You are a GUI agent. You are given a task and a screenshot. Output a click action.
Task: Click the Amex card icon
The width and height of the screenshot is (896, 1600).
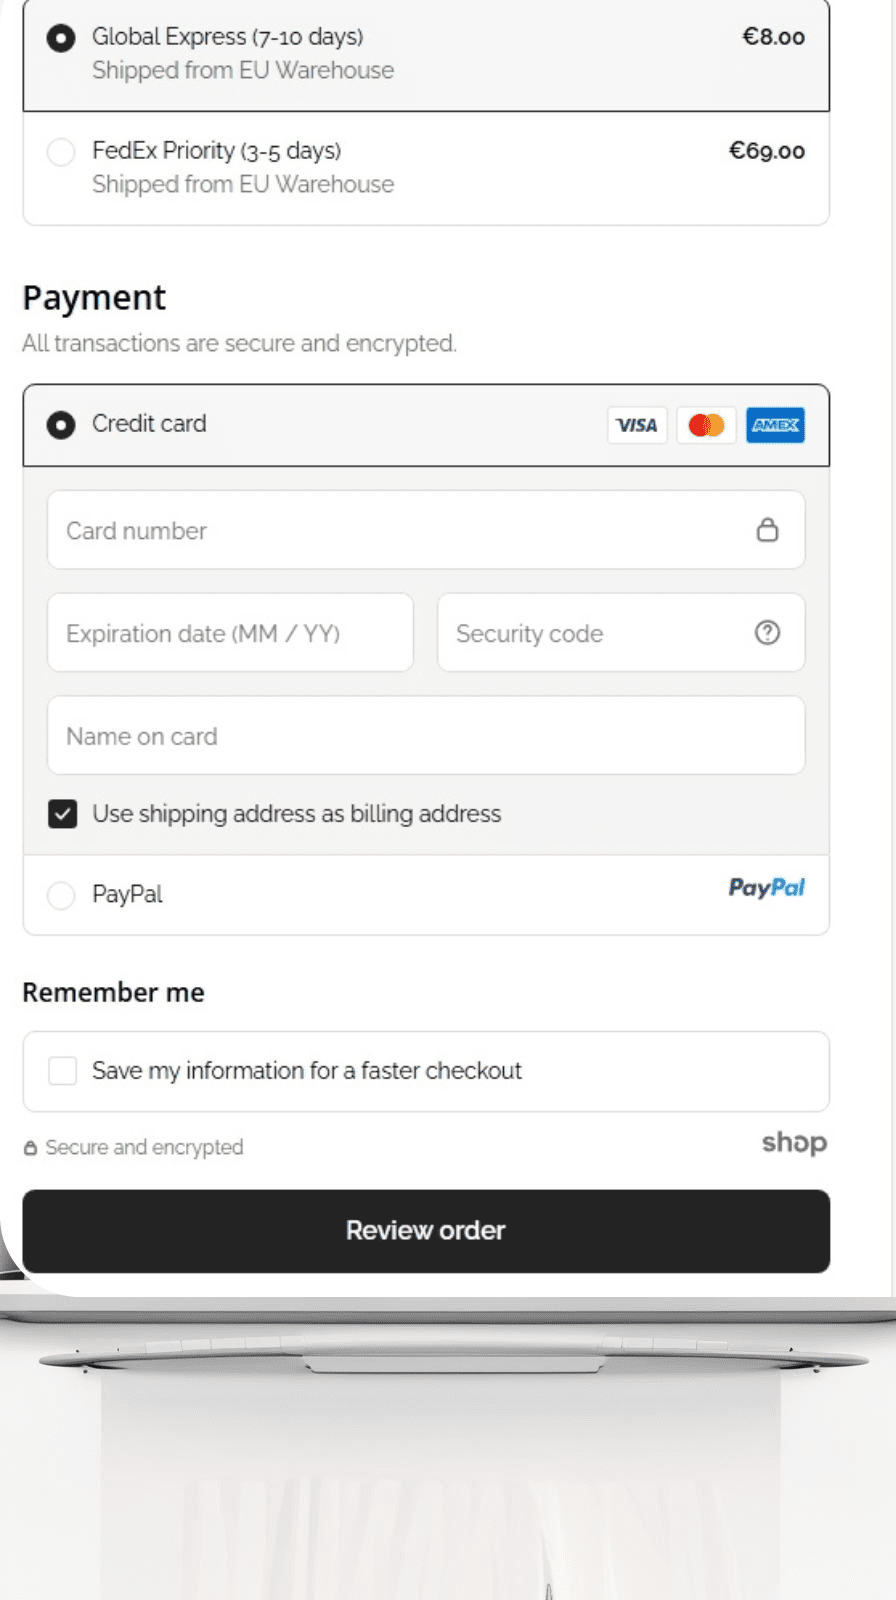coord(775,425)
